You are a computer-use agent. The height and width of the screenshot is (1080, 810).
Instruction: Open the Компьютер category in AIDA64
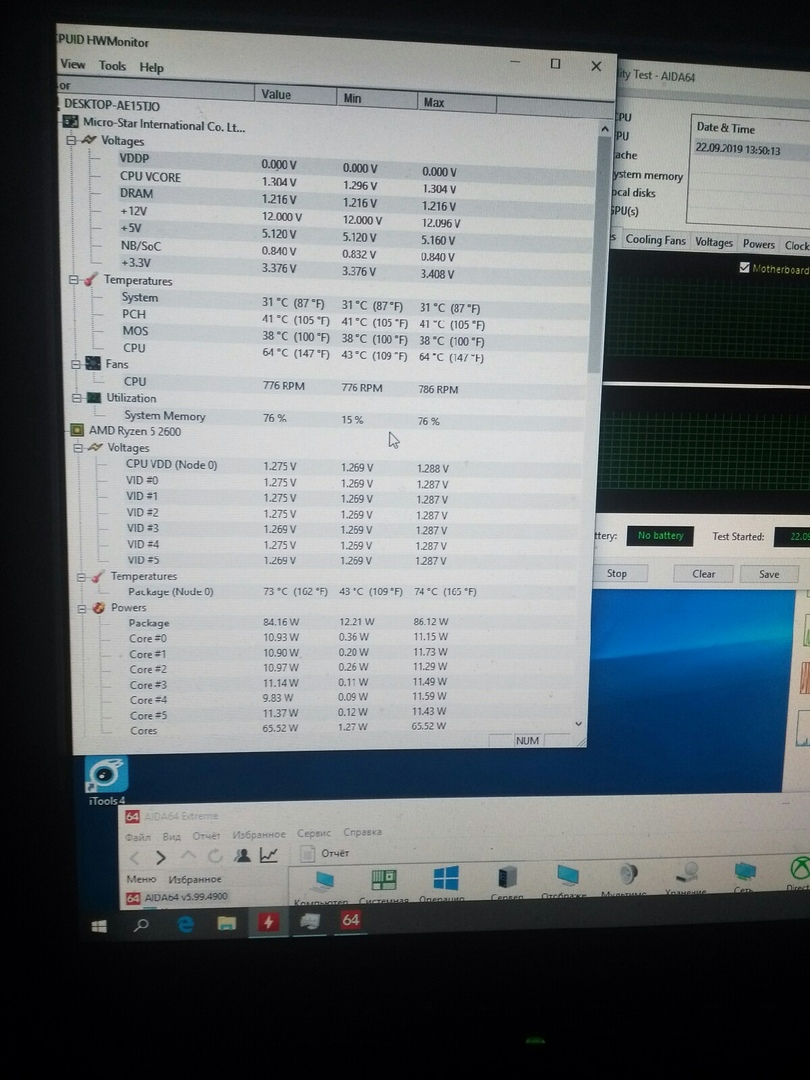(x=321, y=886)
